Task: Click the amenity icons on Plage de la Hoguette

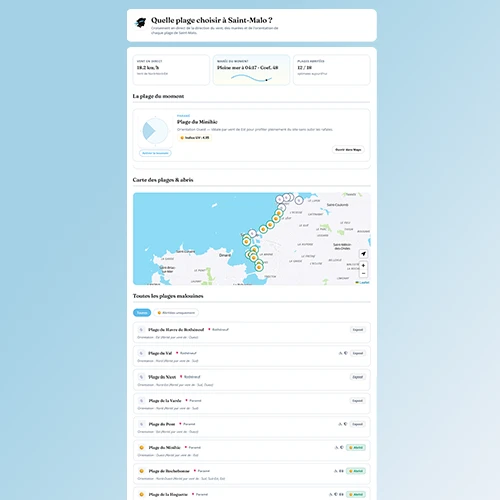Action: pos(336,494)
